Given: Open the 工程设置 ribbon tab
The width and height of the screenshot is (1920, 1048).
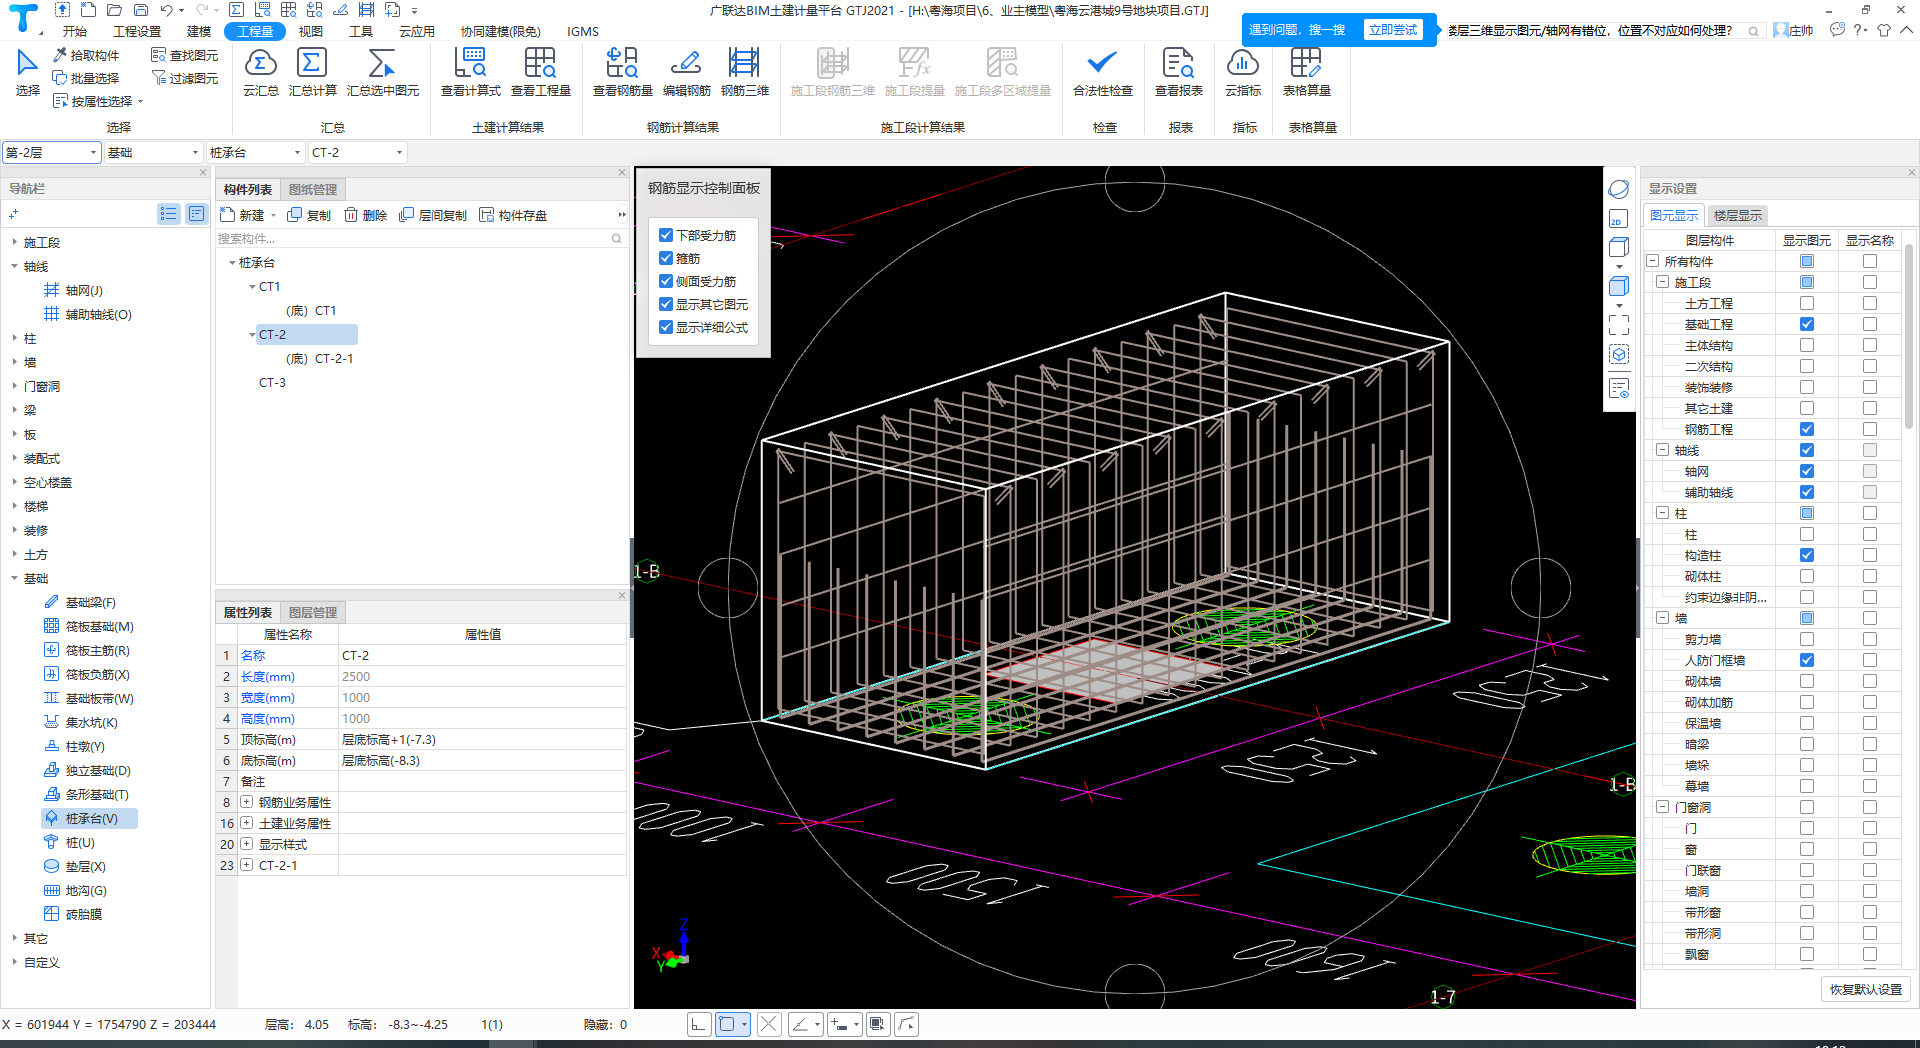Looking at the screenshot, I should pos(137,31).
